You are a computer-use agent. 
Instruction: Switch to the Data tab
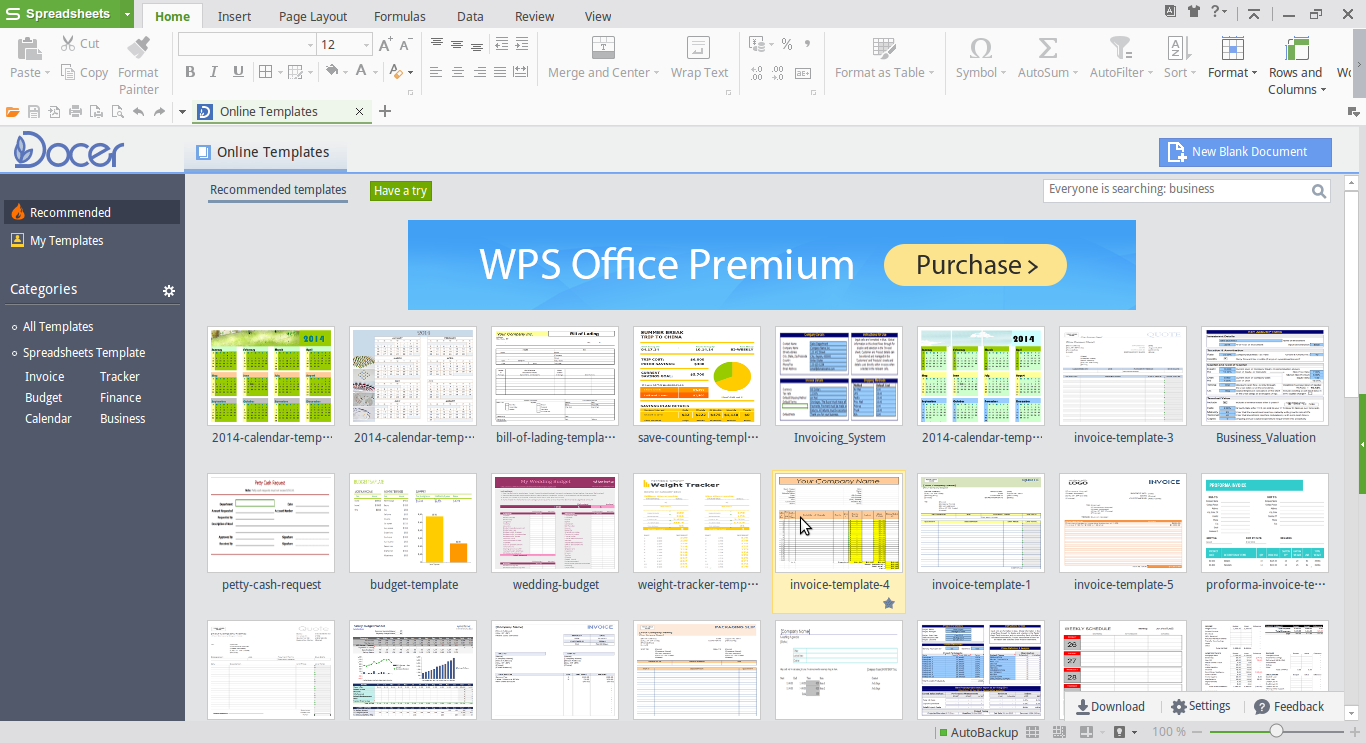470,16
